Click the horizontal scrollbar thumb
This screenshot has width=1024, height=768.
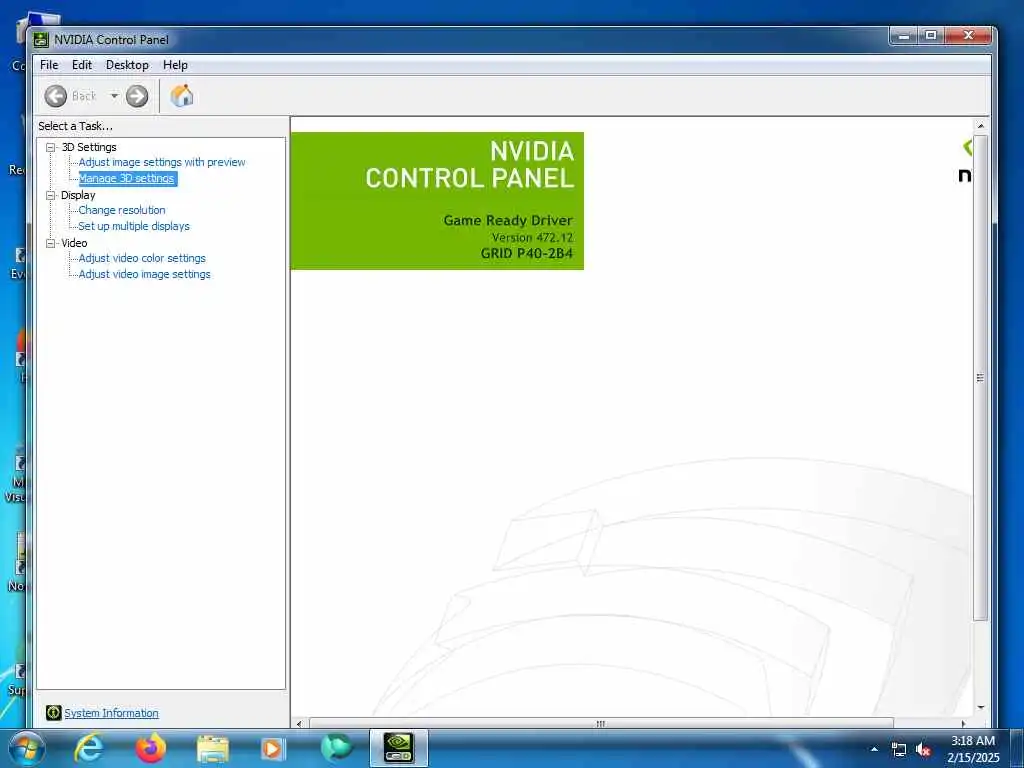coord(601,724)
